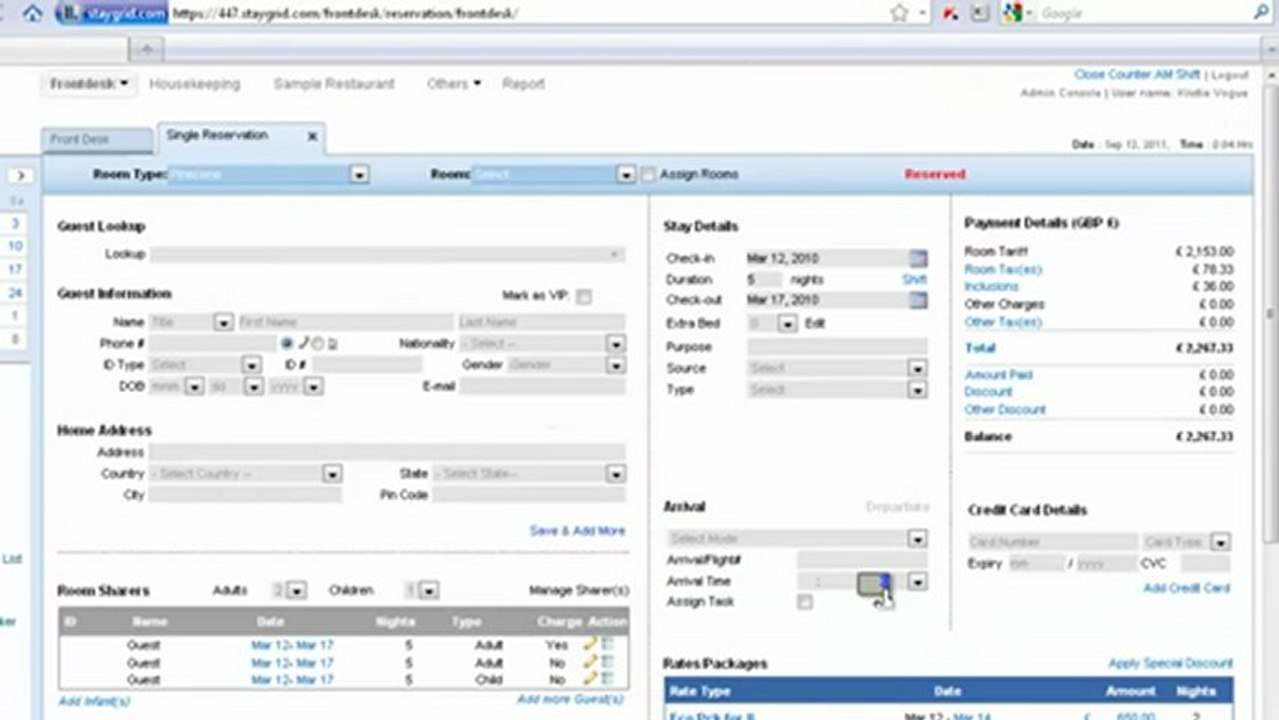Open the Country selection dropdown
The image size is (1279, 720).
(x=333, y=474)
